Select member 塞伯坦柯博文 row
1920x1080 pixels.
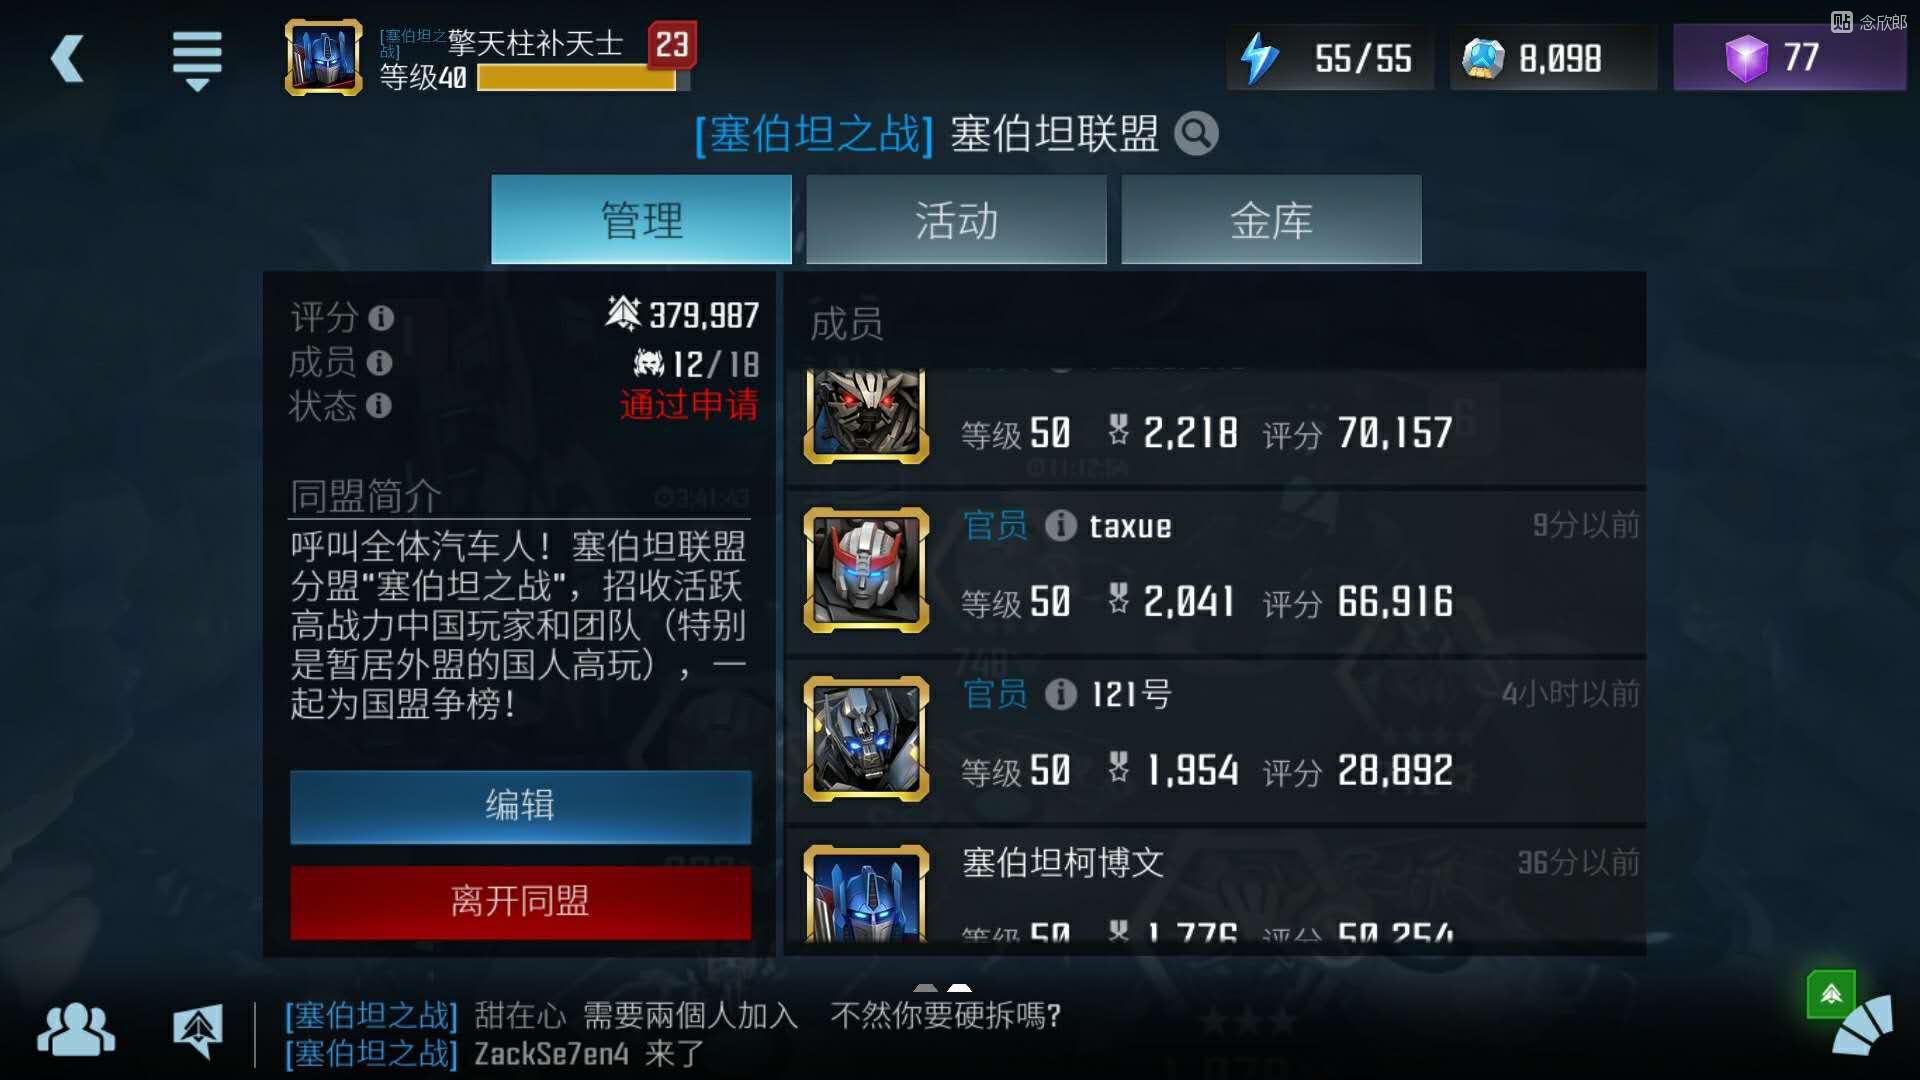click(1215, 890)
